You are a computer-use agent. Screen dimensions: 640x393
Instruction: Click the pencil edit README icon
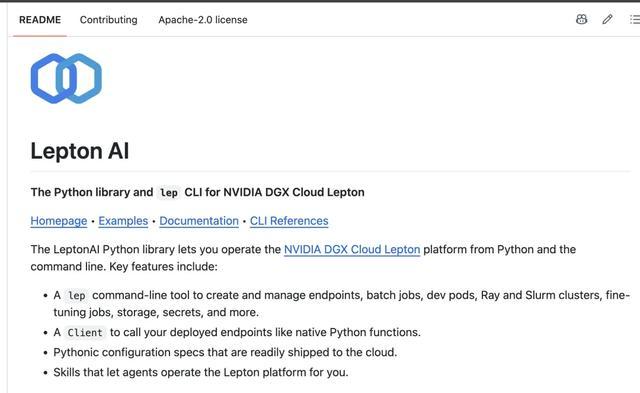607,19
